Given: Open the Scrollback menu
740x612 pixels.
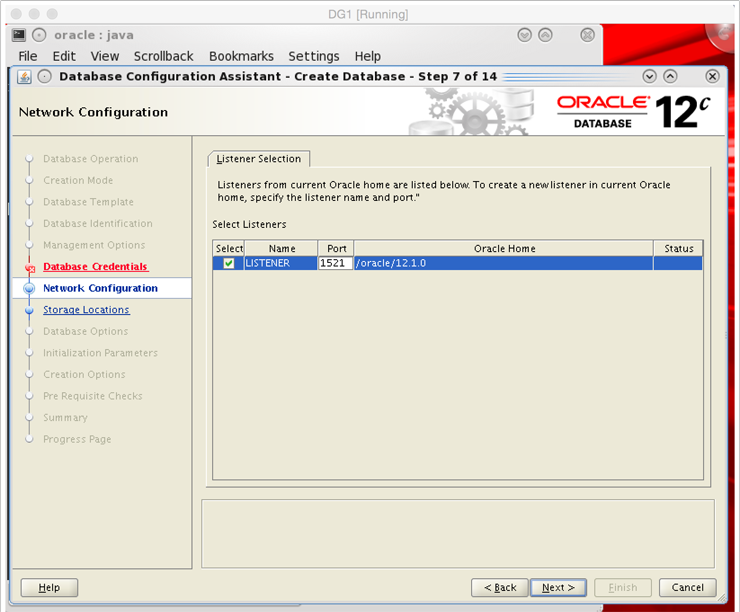Looking at the screenshot, I should [163, 56].
